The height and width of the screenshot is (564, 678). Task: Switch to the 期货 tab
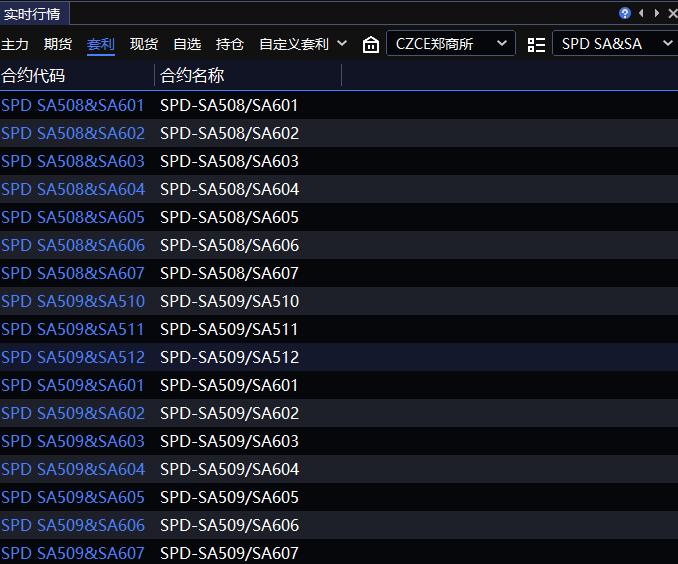(x=58, y=44)
